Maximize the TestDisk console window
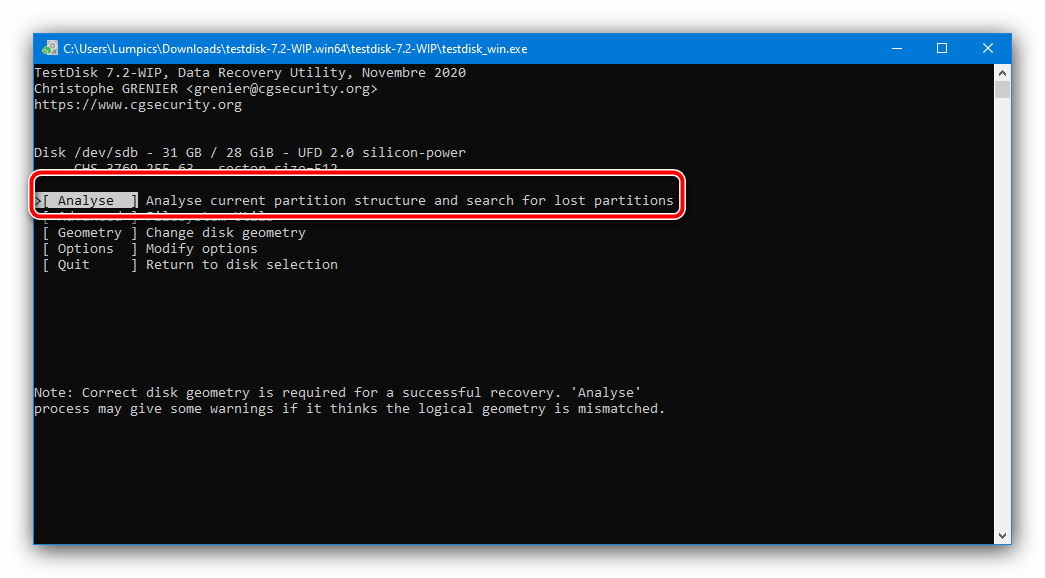Viewport: 1045px width, 578px height. (942, 48)
